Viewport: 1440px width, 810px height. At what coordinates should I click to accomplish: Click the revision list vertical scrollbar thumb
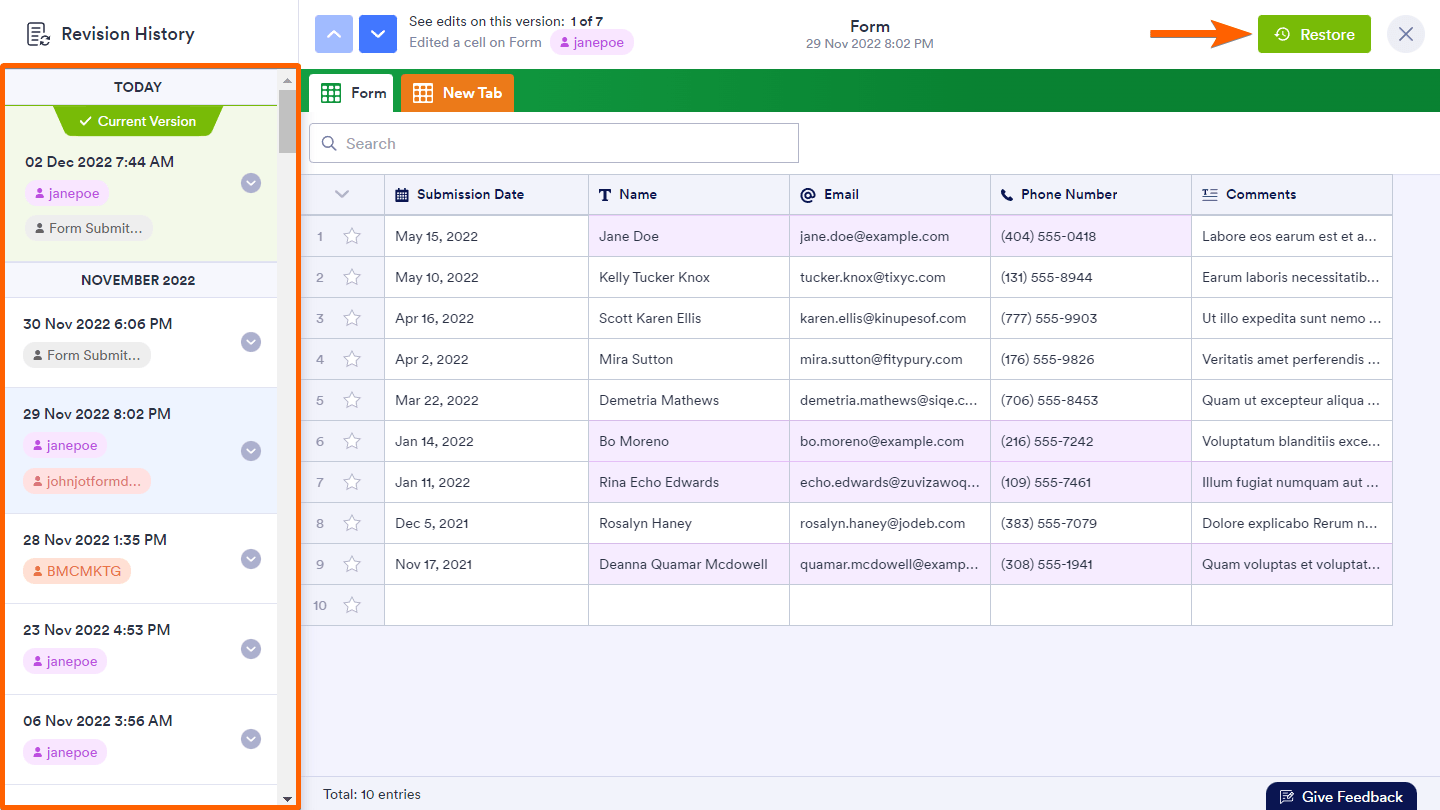[x=287, y=120]
